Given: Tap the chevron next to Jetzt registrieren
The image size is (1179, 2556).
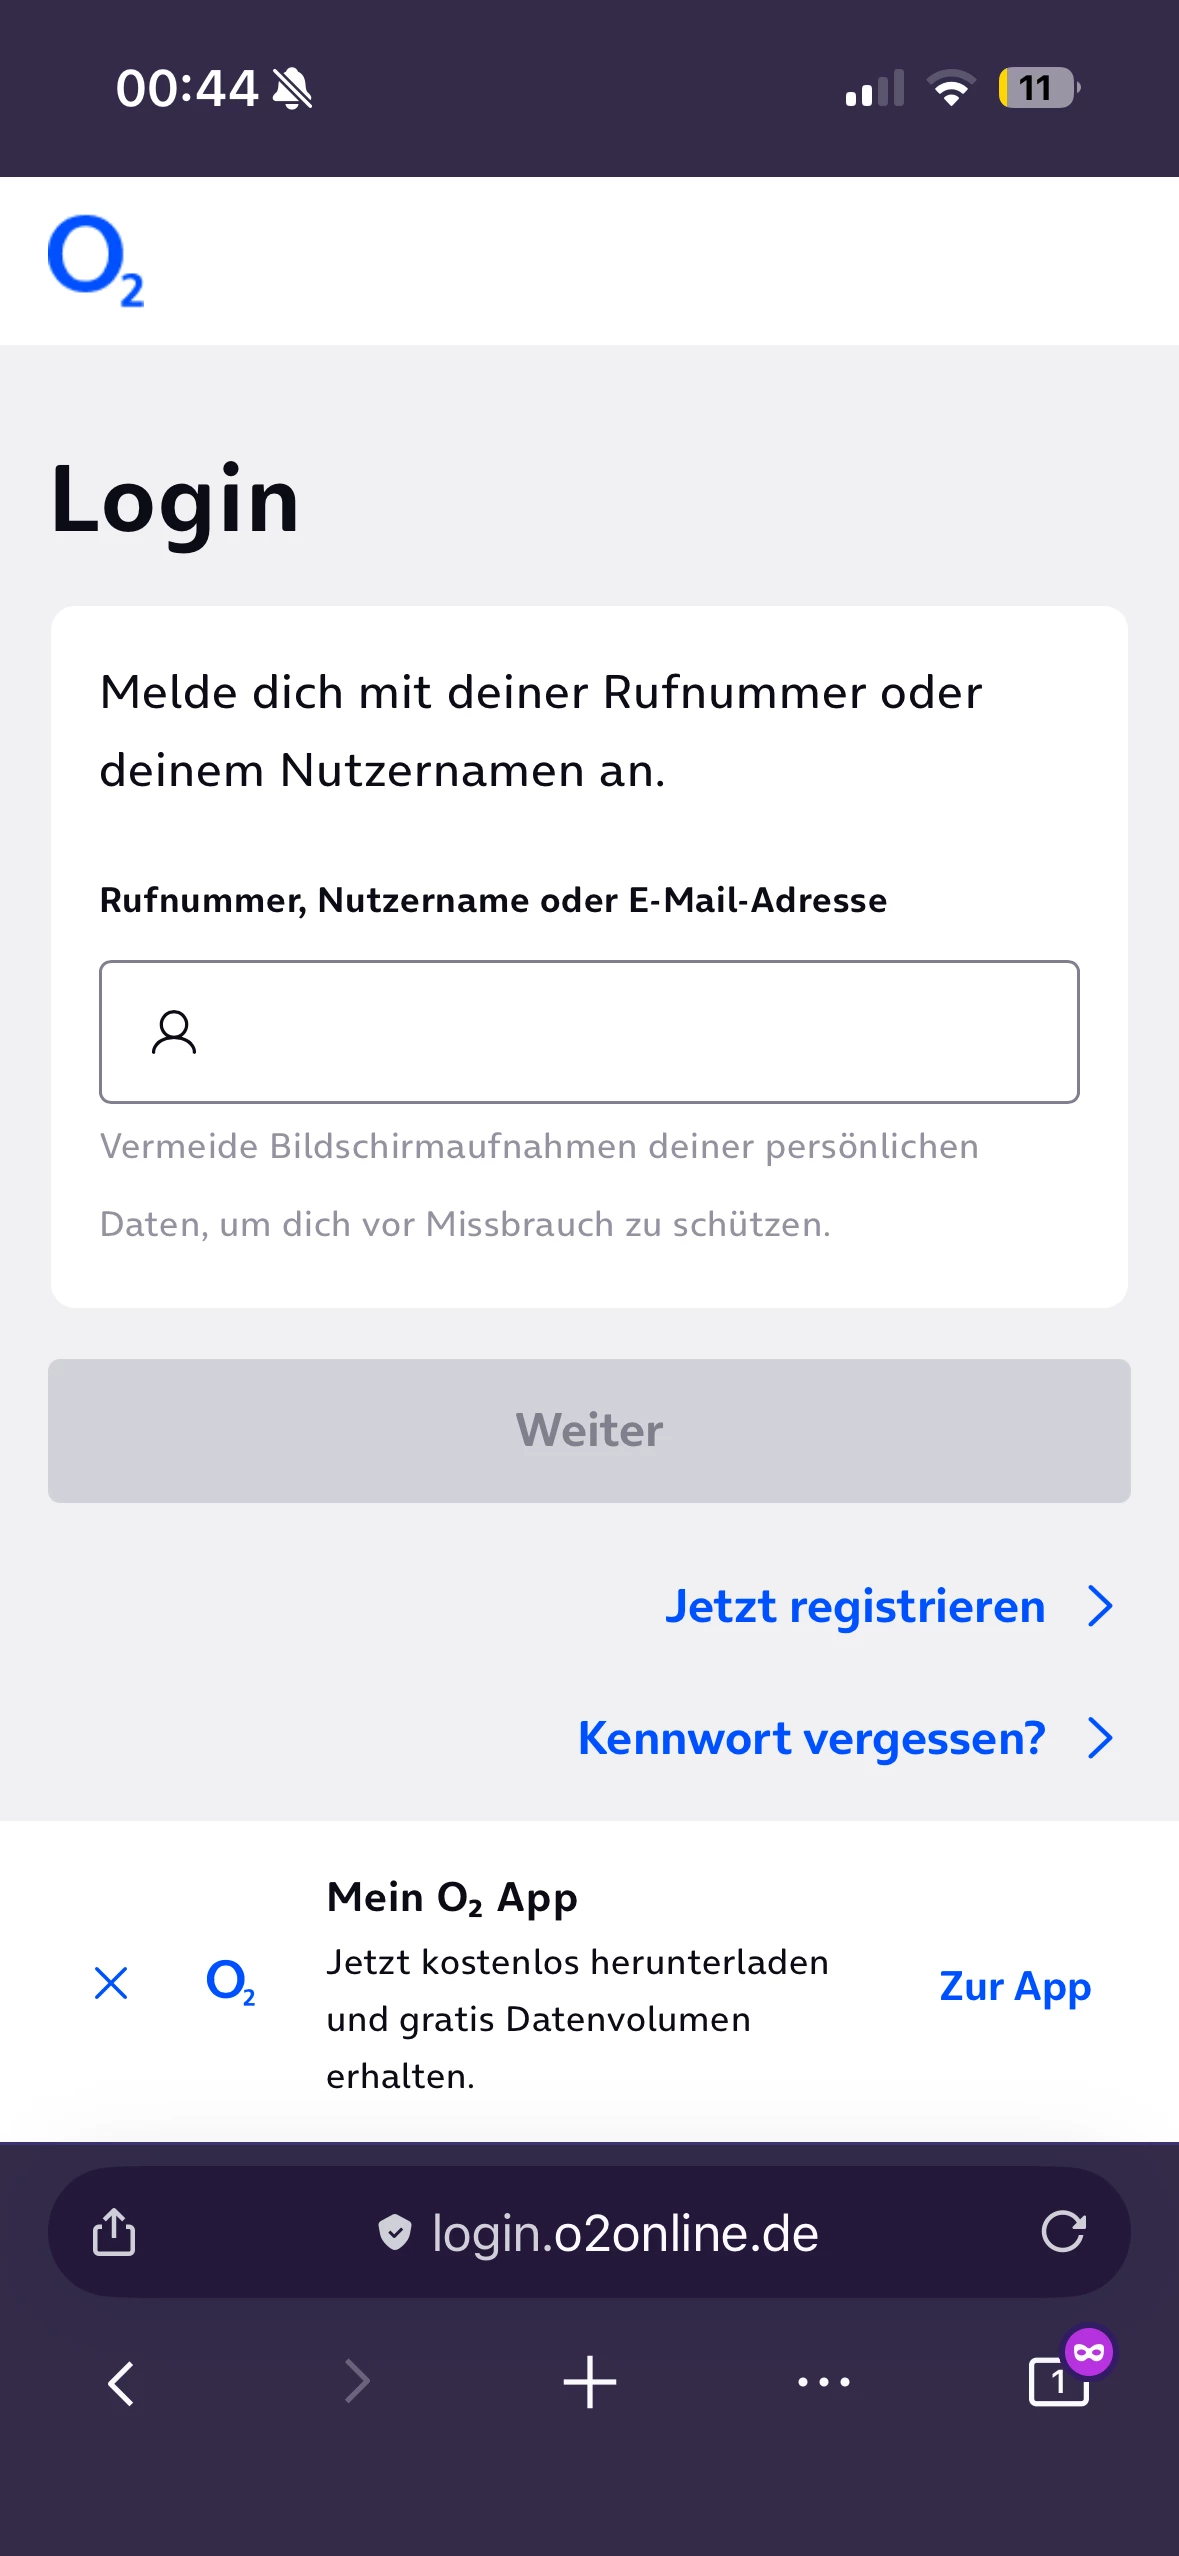Looking at the screenshot, I should 1100,1607.
